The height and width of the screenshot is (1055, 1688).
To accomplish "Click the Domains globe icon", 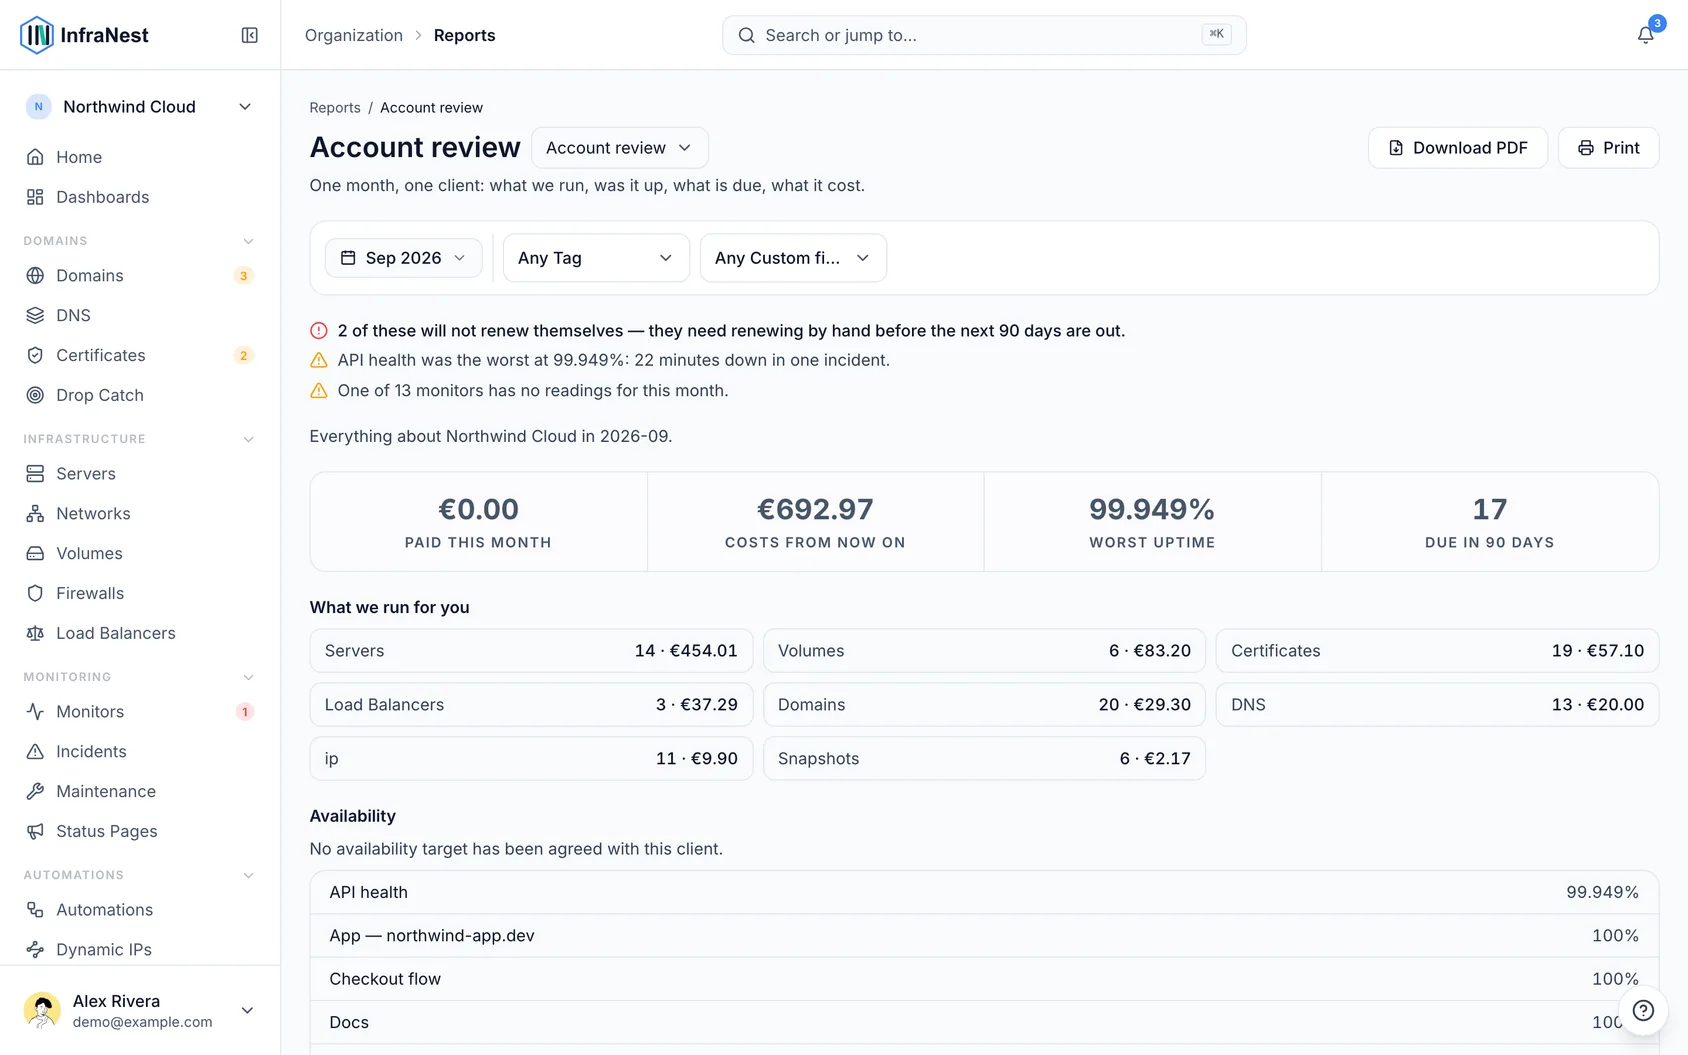I will [x=35, y=275].
